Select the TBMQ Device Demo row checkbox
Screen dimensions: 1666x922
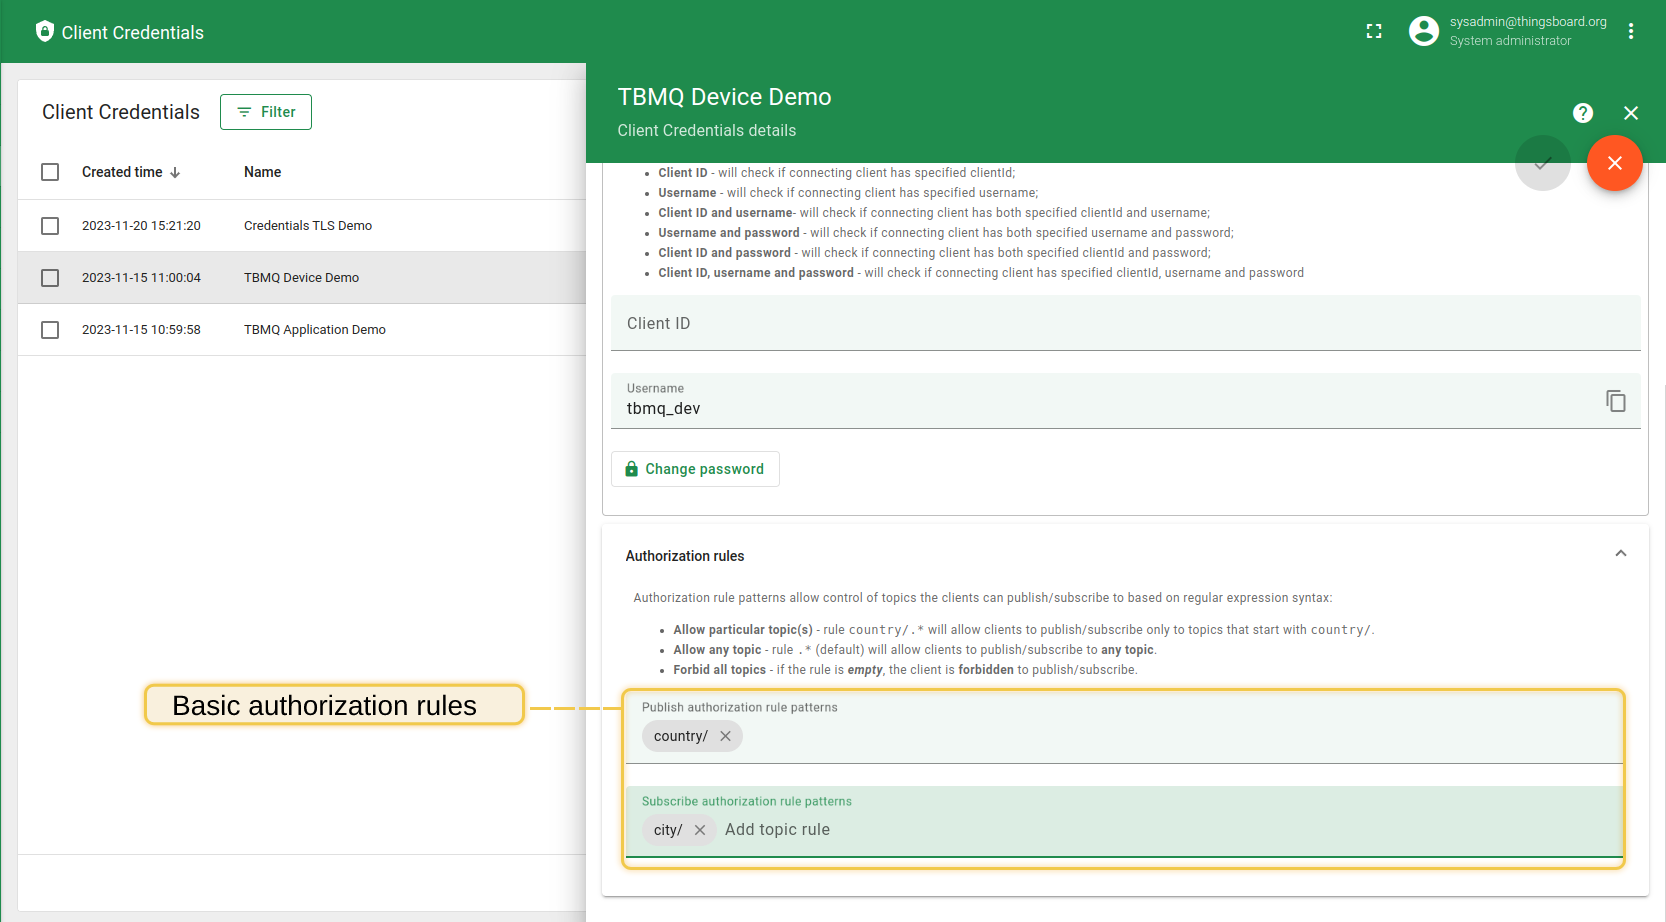point(50,278)
